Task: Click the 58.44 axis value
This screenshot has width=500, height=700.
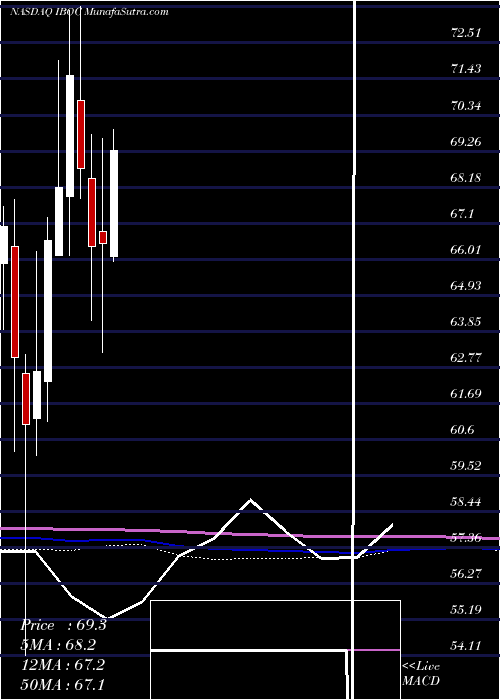Action: [466, 502]
